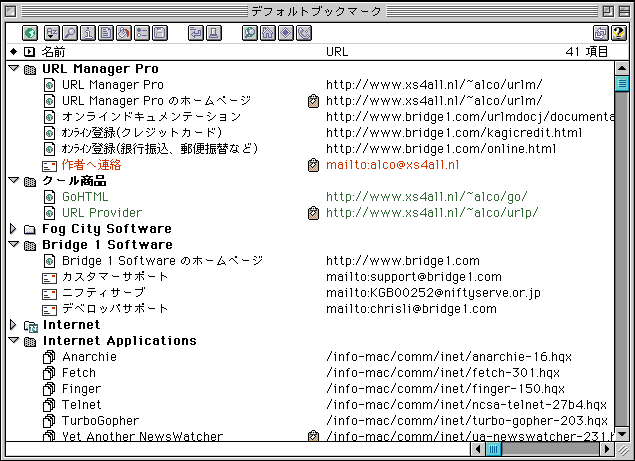Select the Finger bookmark row

(310, 389)
